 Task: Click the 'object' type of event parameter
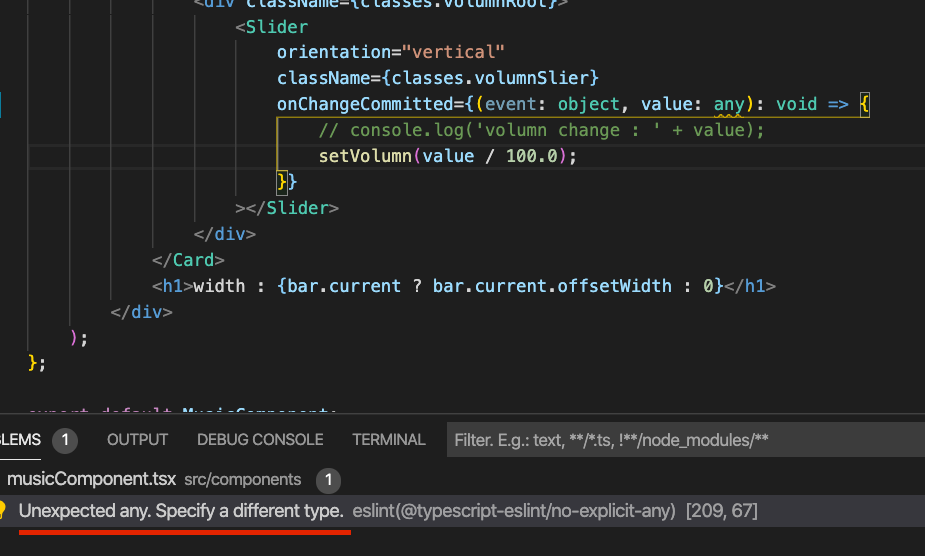tap(589, 104)
